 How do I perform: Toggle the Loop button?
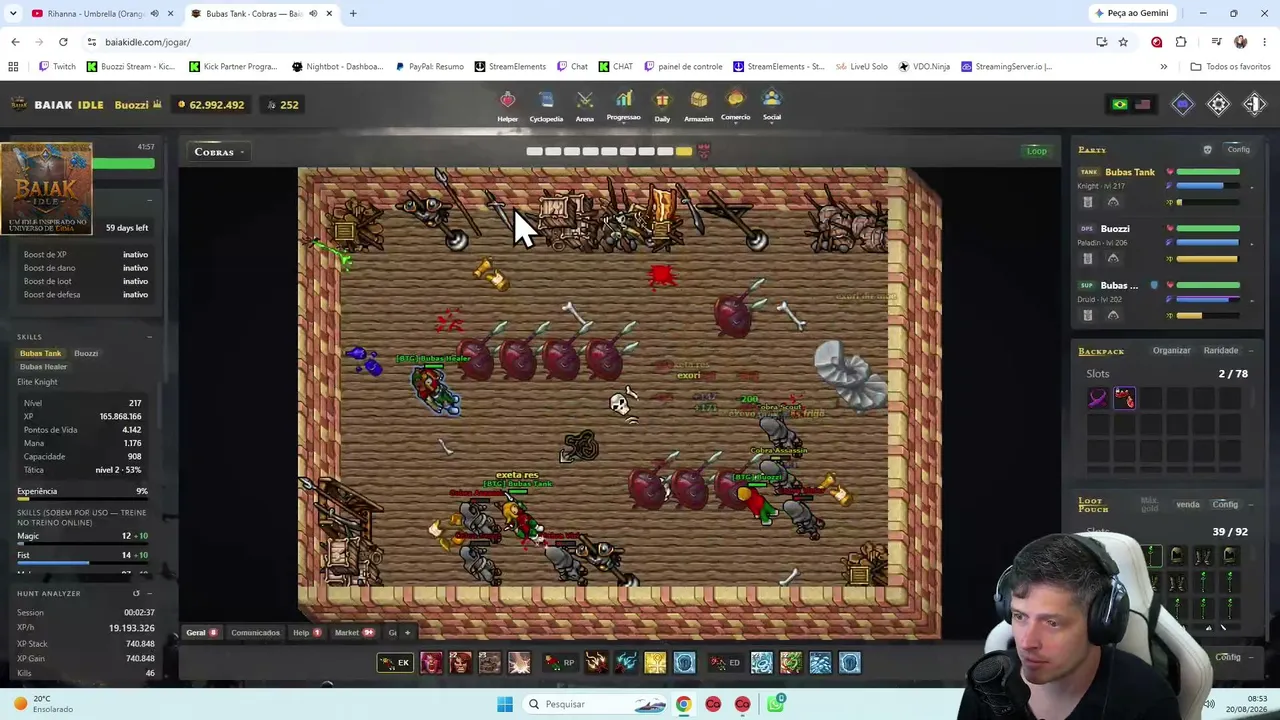point(1037,151)
